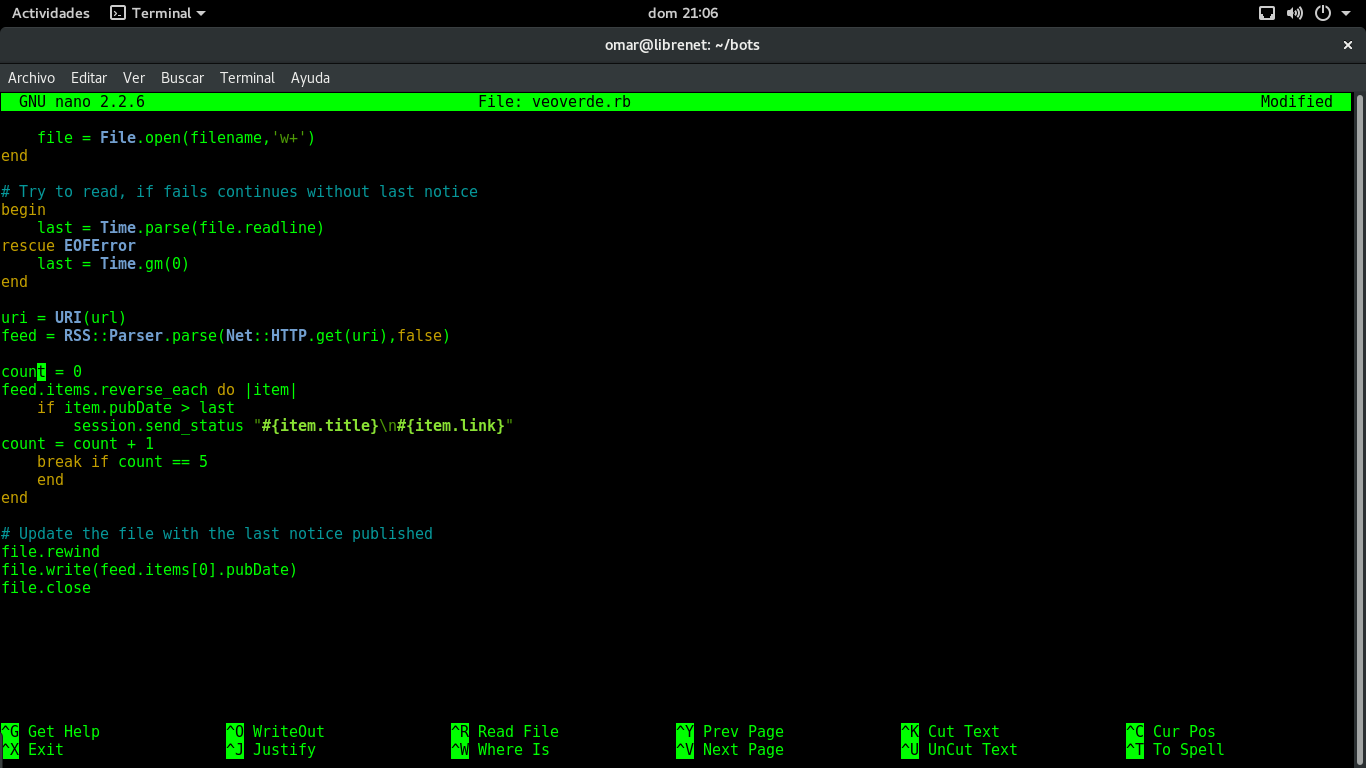The width and height of the screenshot is (1366, 768).
Task: Open the Buscar menu
Action: click(182, 78)
